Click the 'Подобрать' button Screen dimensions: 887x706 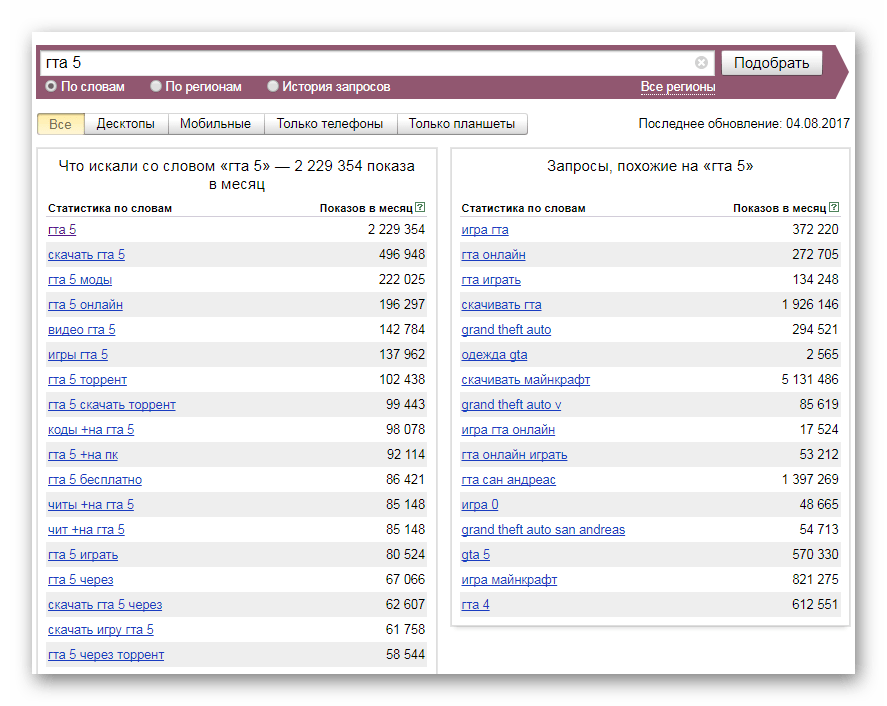772,63
